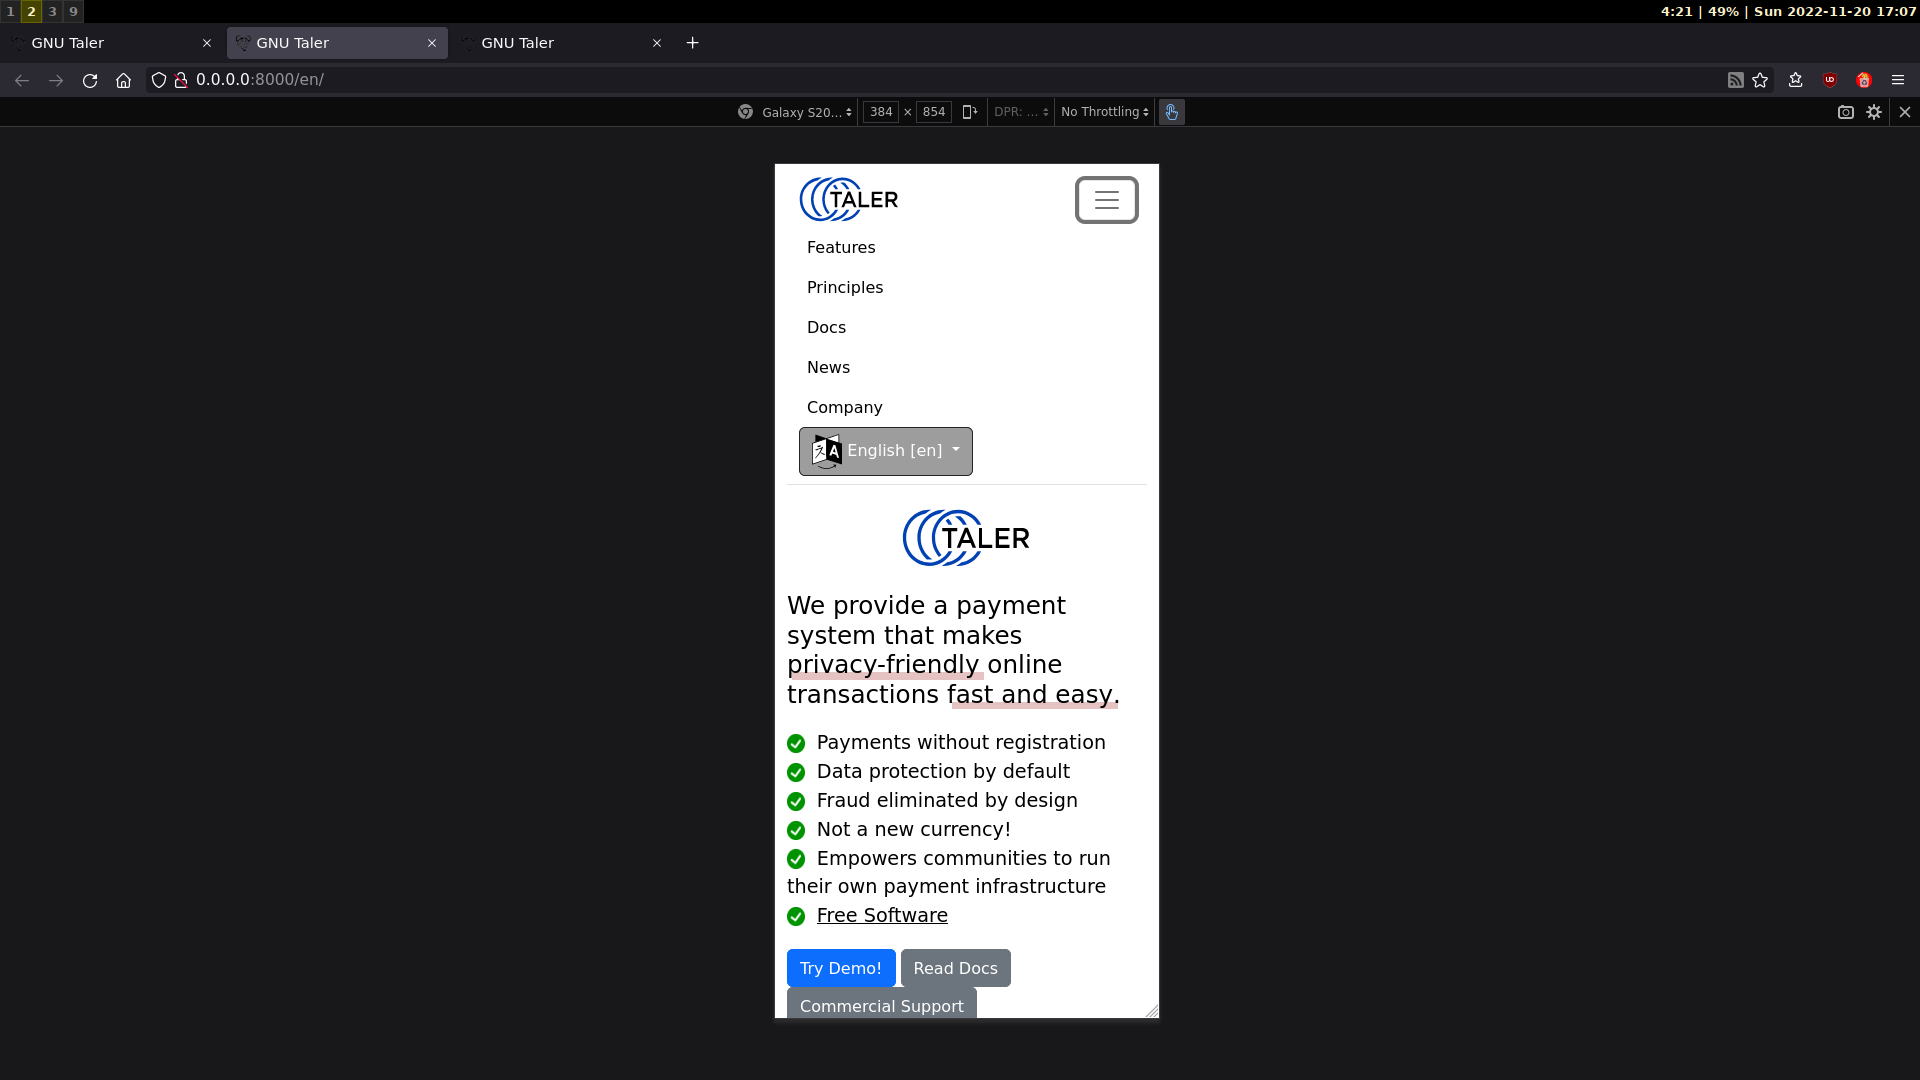Click the viewport width field showing 384
This screenshot has width=1920, height=1080.
click(880, 112)
